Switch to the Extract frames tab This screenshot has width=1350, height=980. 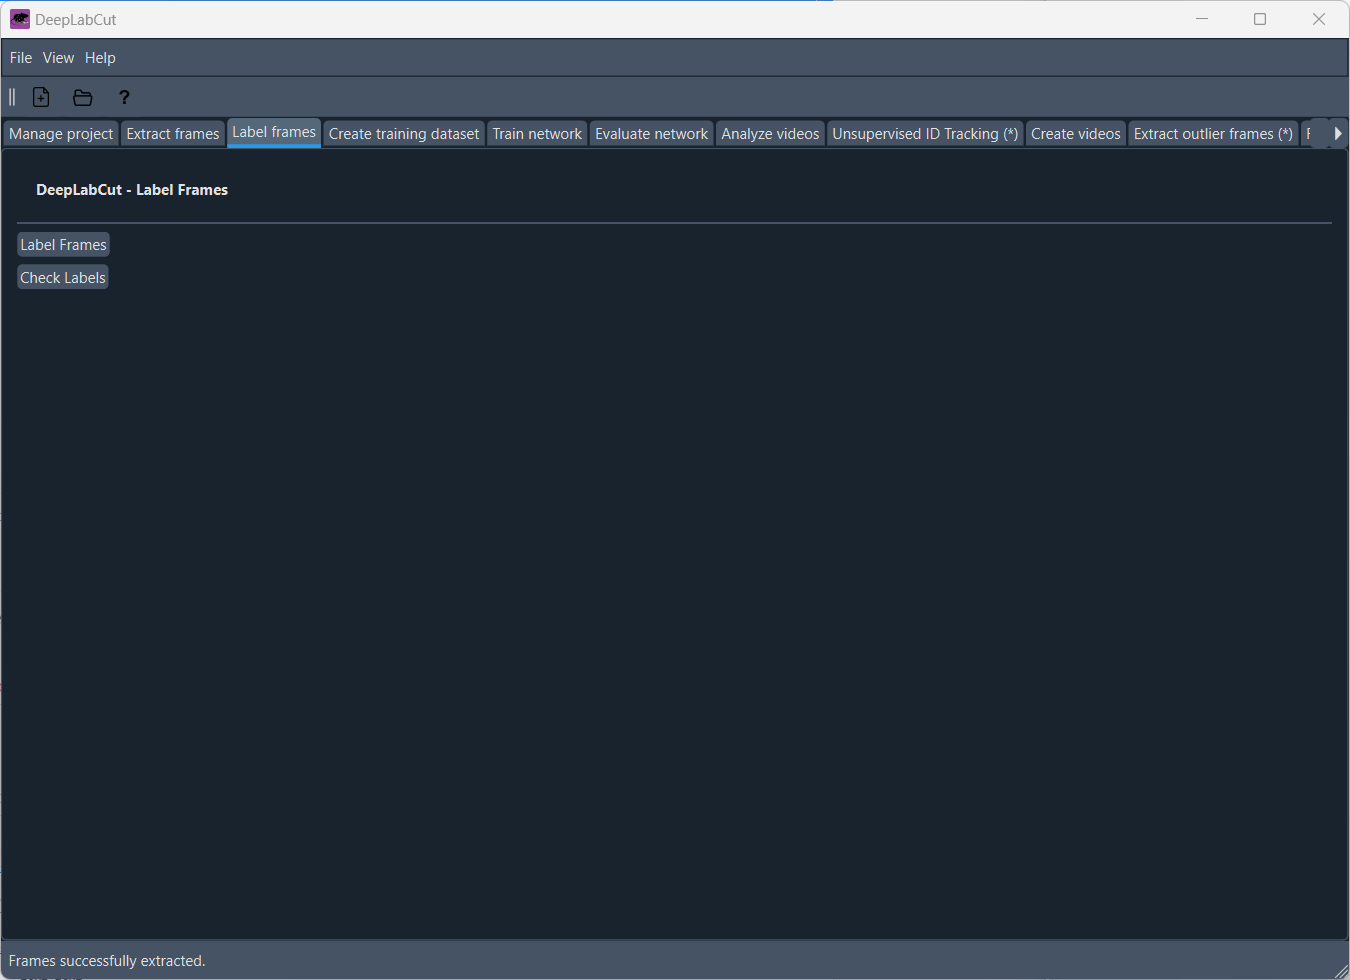173,134
